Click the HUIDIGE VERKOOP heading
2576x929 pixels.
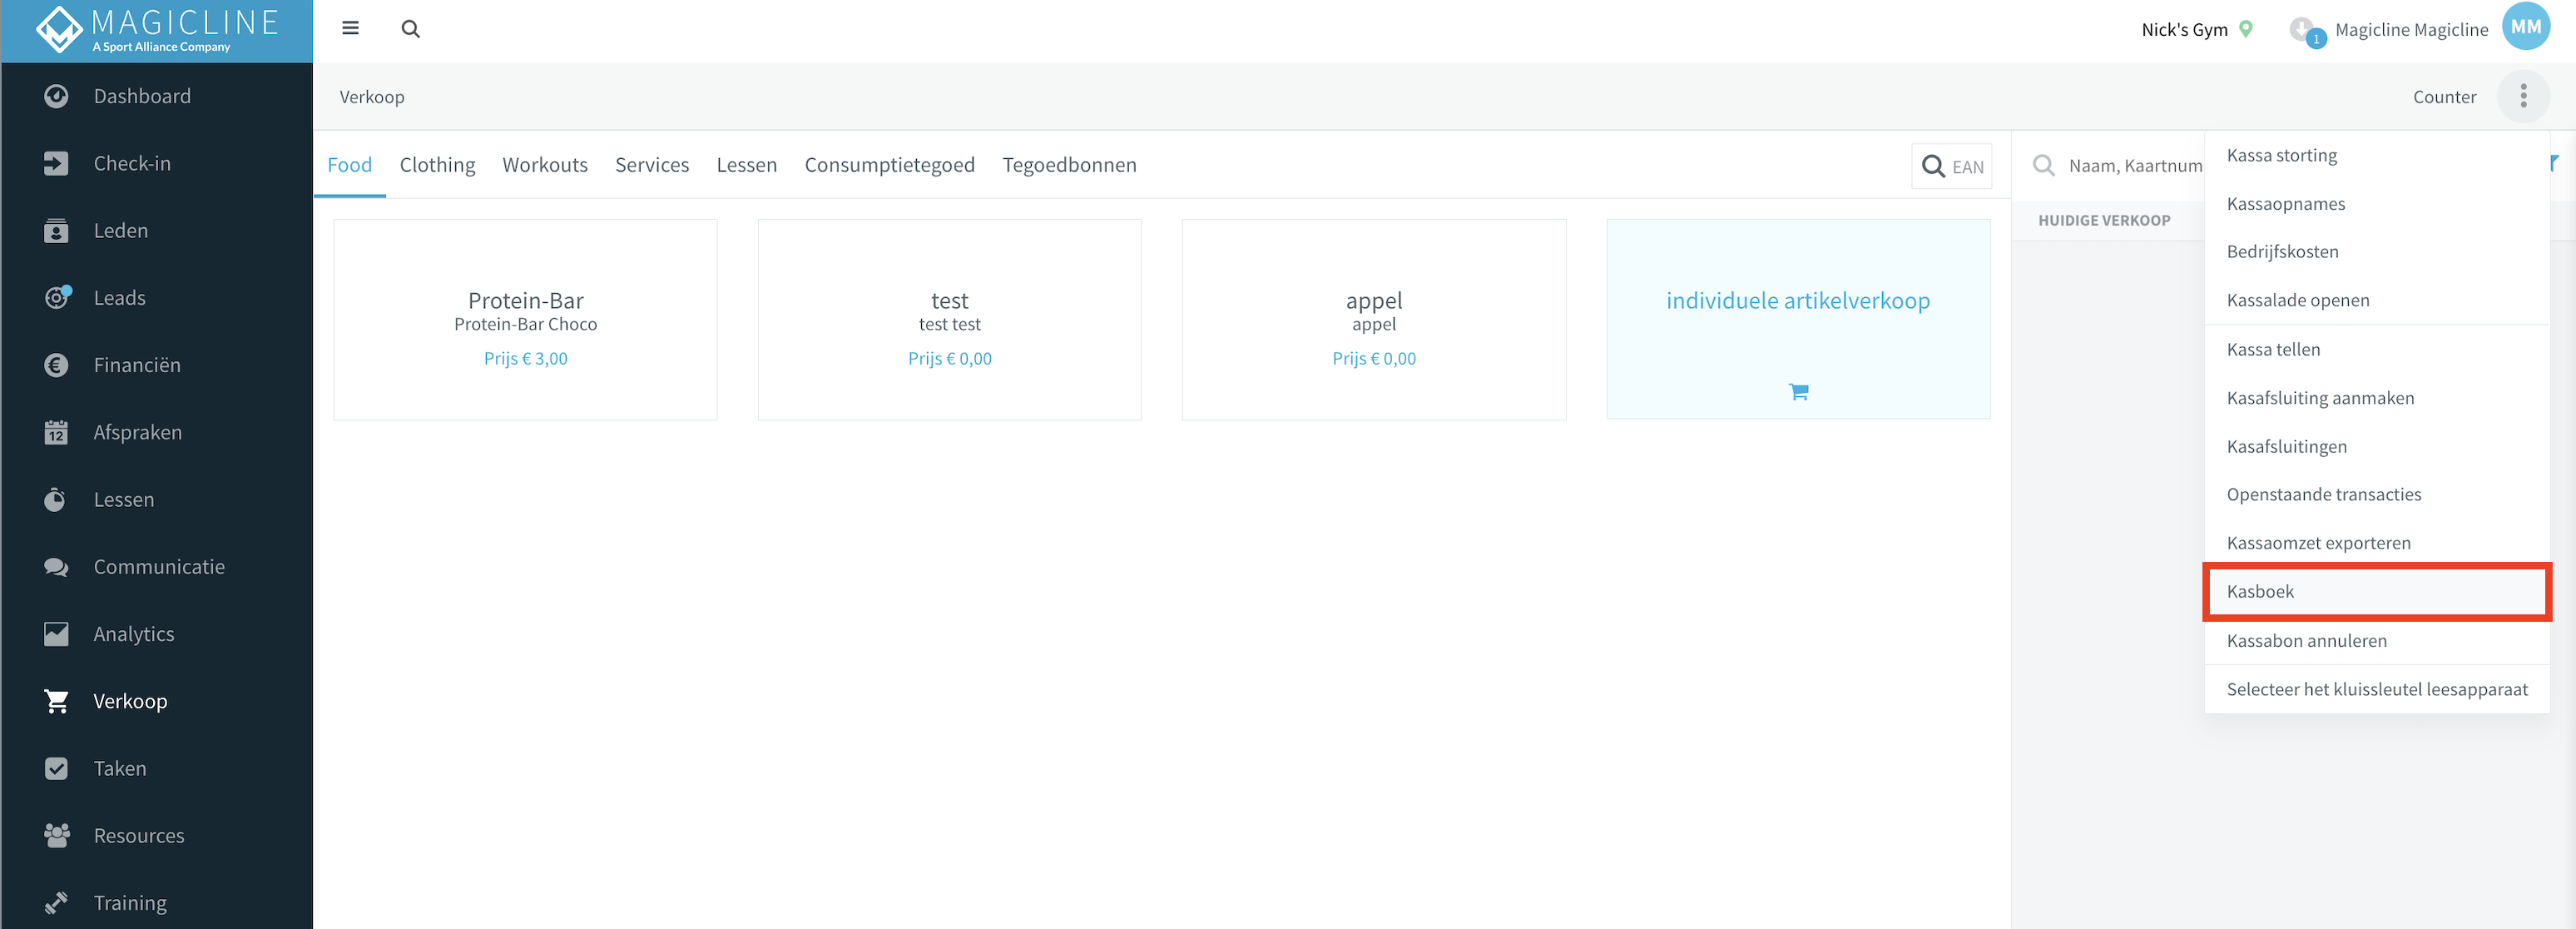pos(2104,220)
